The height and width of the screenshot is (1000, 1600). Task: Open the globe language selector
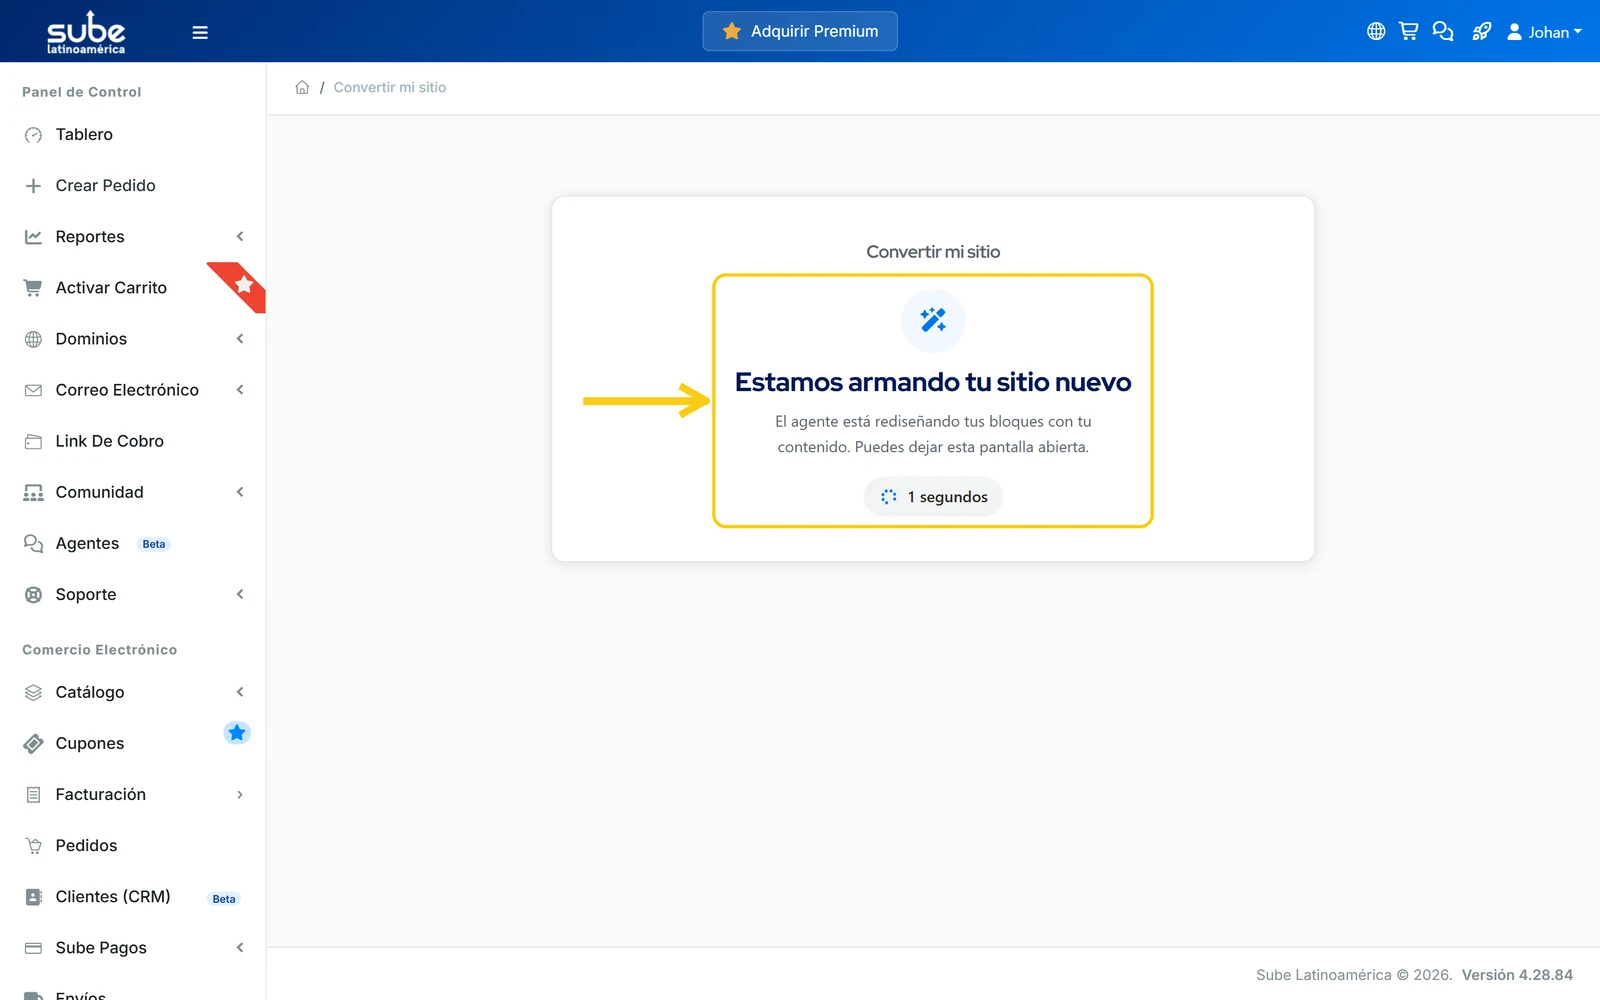[x=1376, y=31]
